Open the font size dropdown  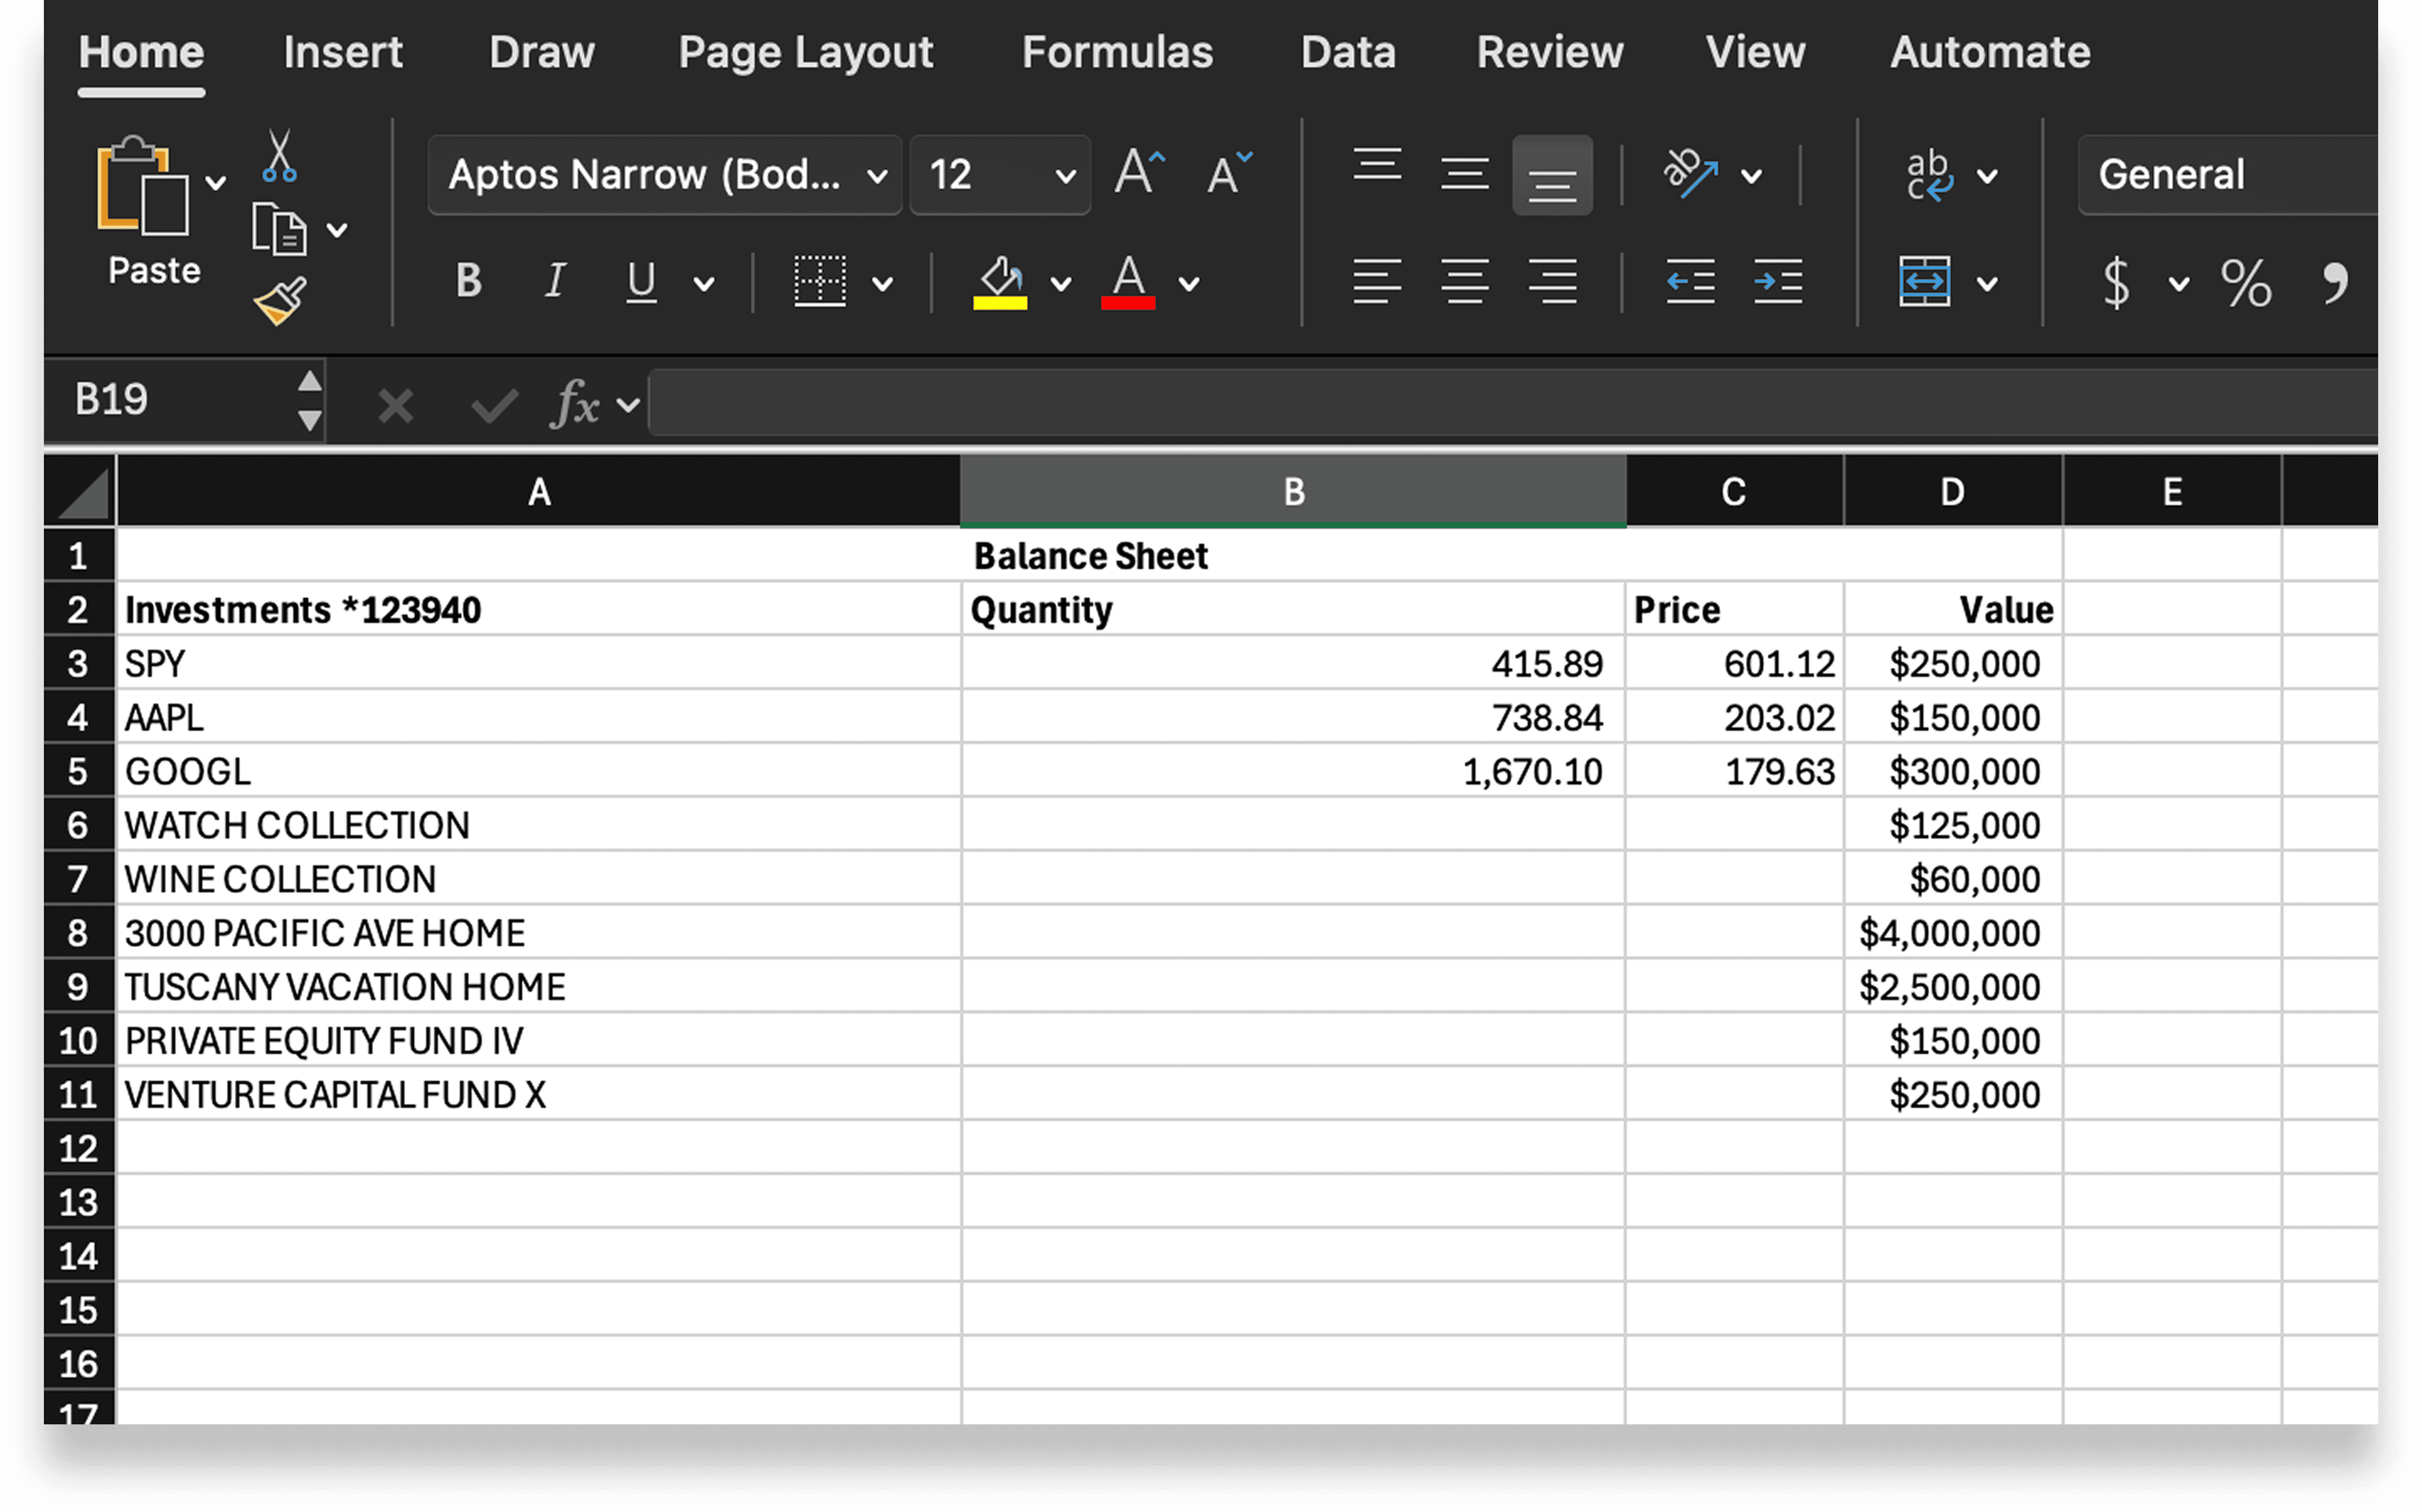[1065, 176]
